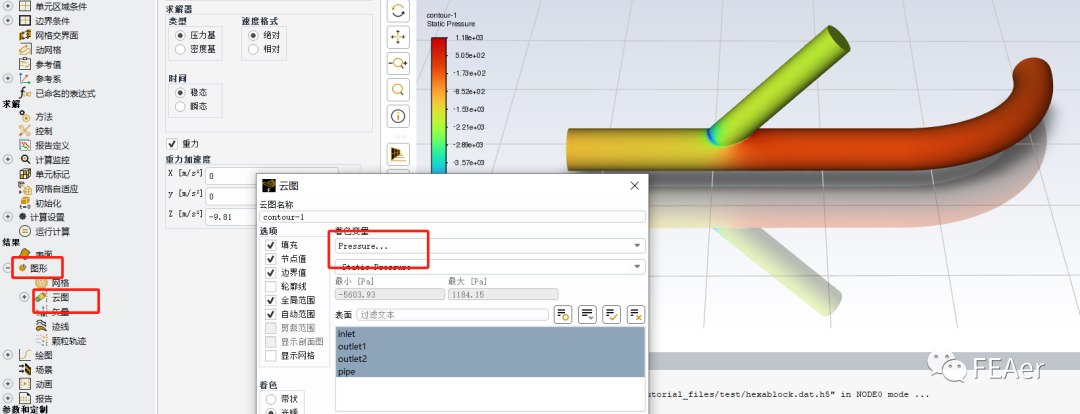The image size is (1080, 414).
Task: Select 瞬态 time option
Action: coord(180,105)
